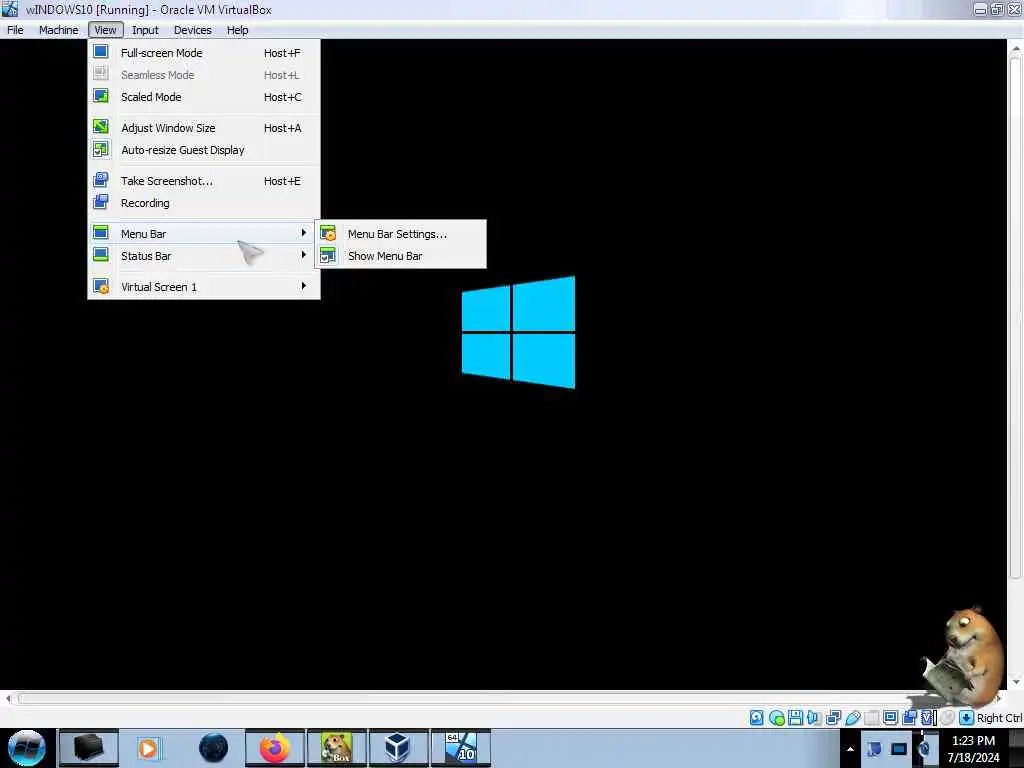Click the monitor tray icon
1024x768 pixels.
[899, 749]
